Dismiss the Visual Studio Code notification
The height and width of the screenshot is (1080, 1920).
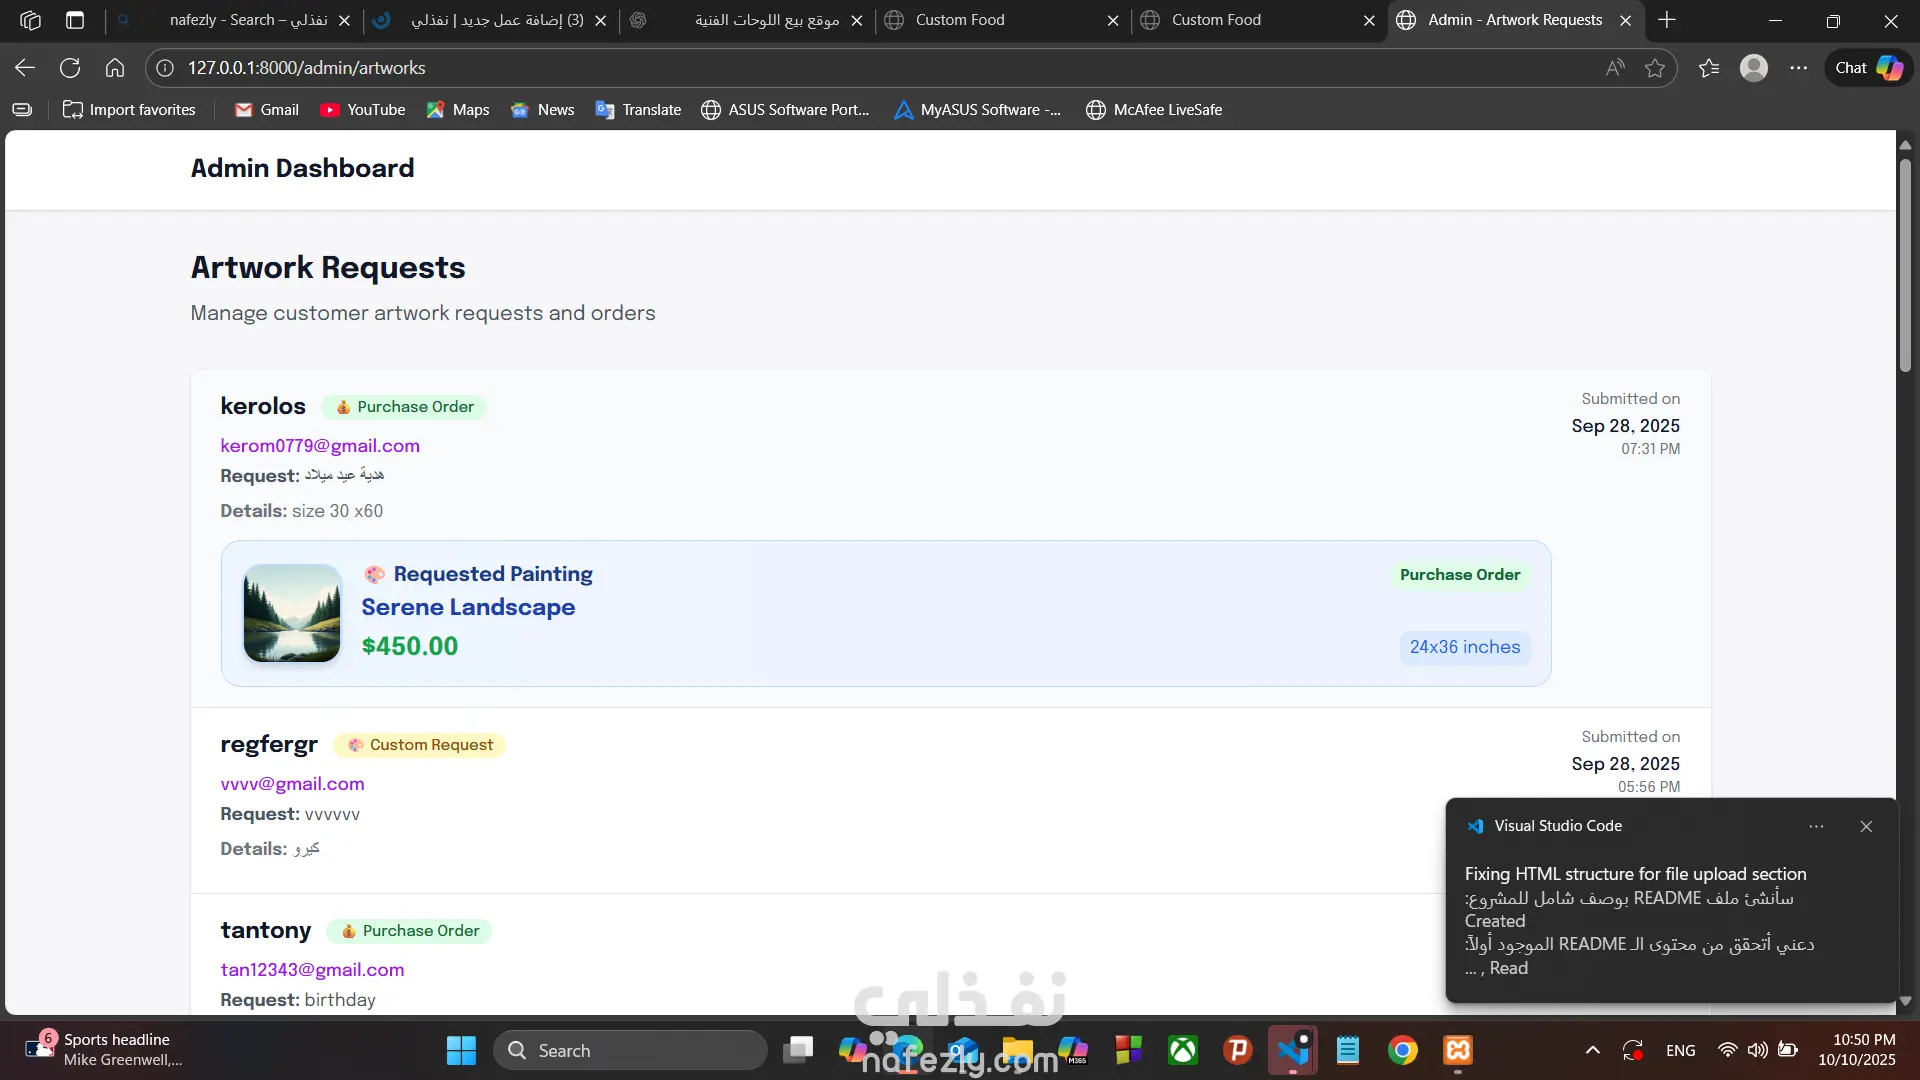(1866, 826)
